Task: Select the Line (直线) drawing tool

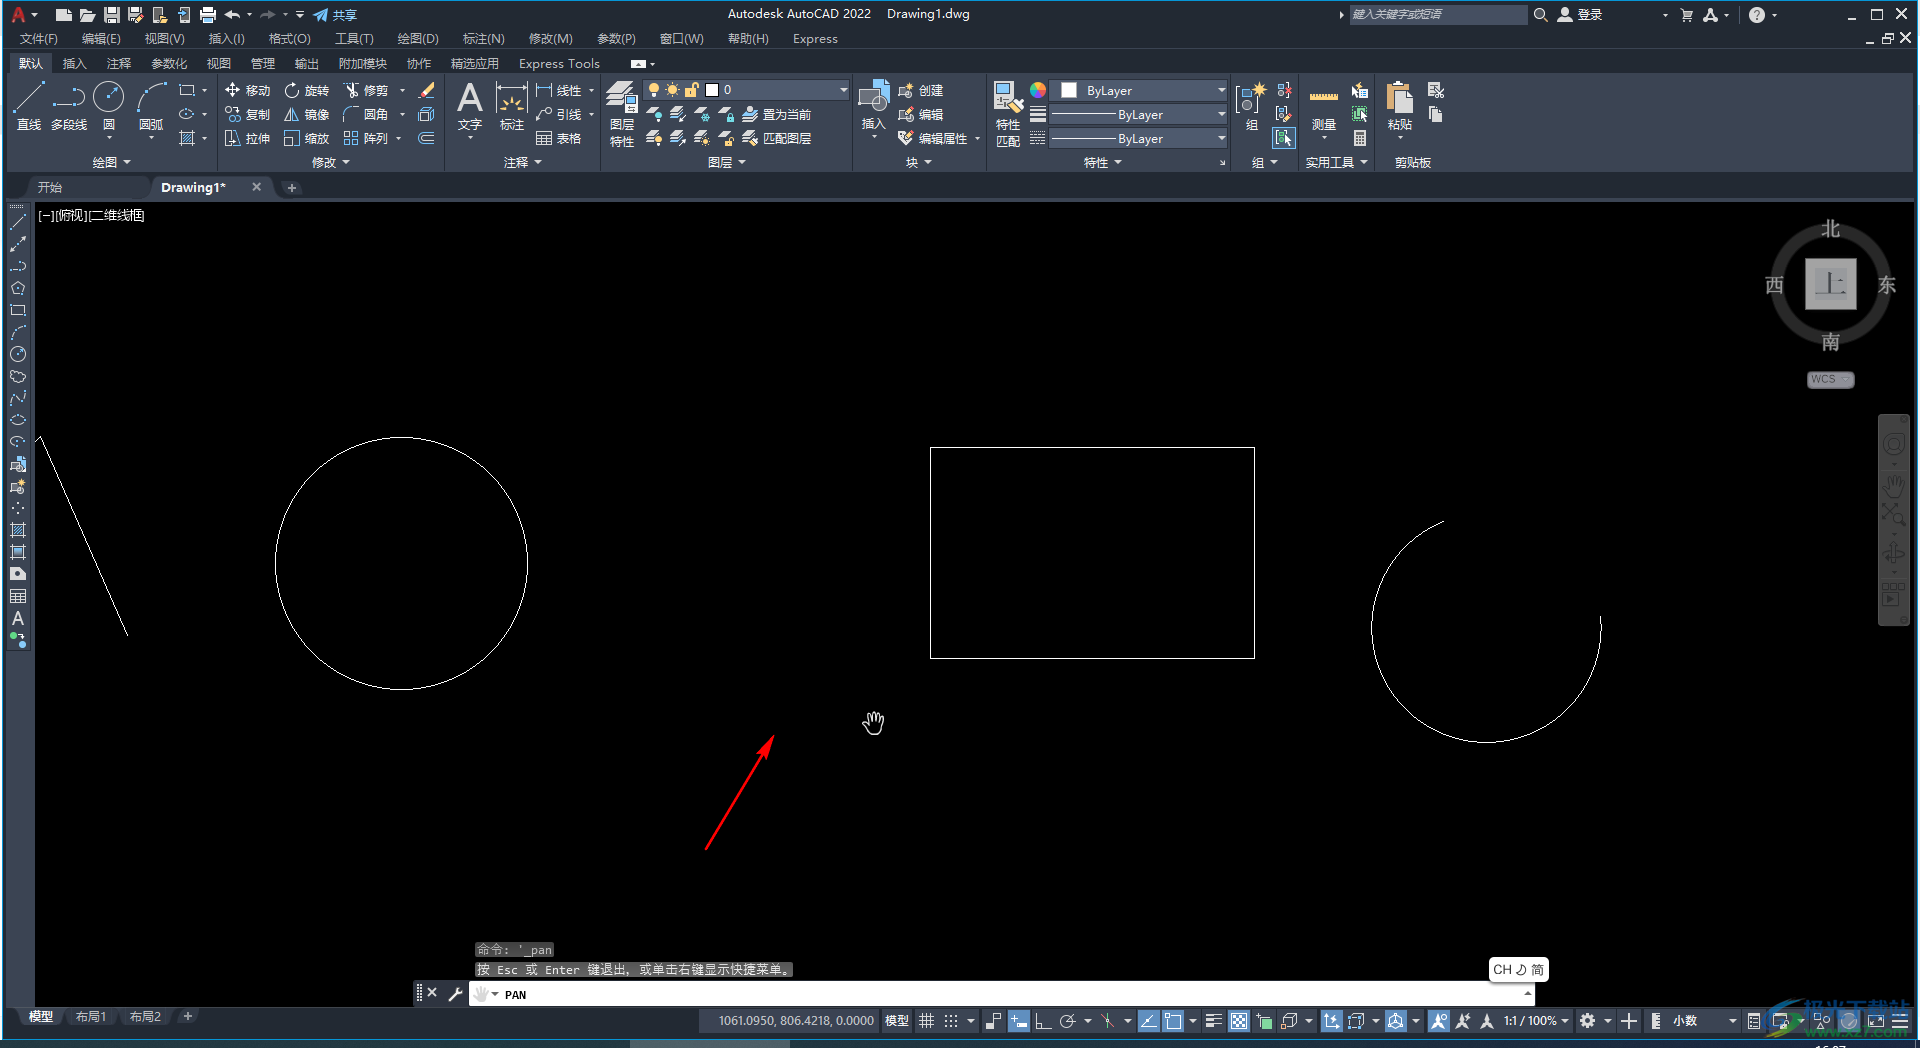Action: point(28,106)
